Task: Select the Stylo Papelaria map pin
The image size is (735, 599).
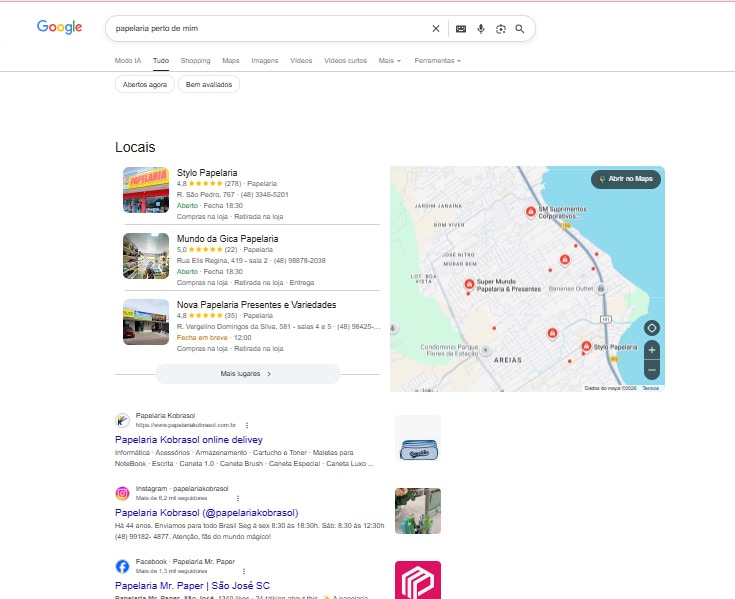Action: (586, 346)
